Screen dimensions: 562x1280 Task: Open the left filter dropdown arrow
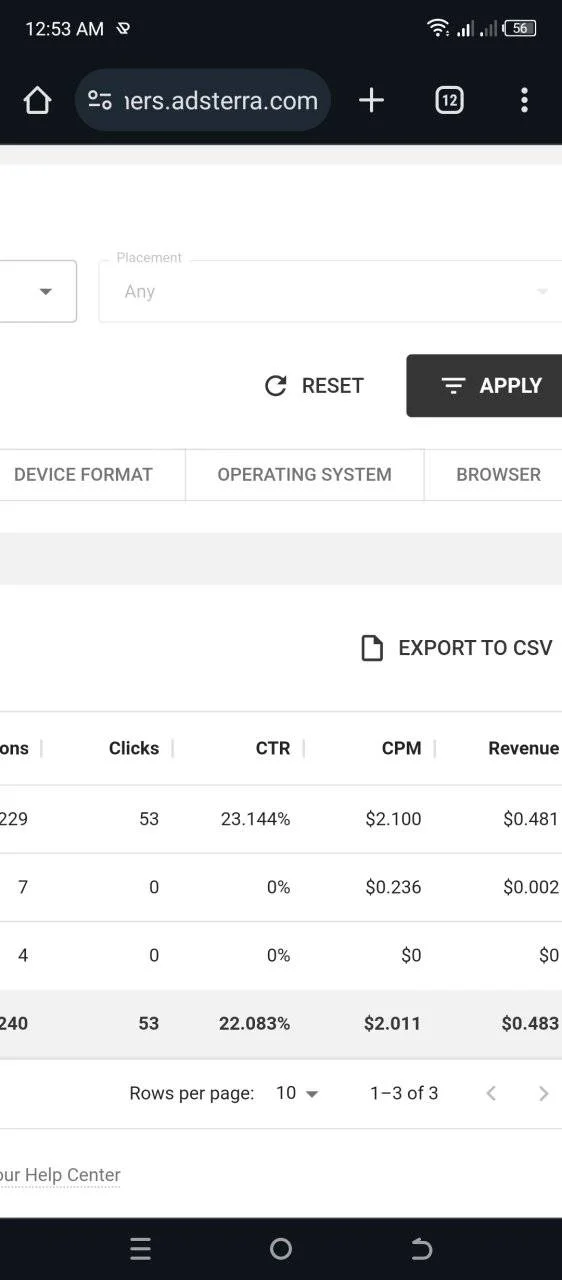(x=45, y=292)
